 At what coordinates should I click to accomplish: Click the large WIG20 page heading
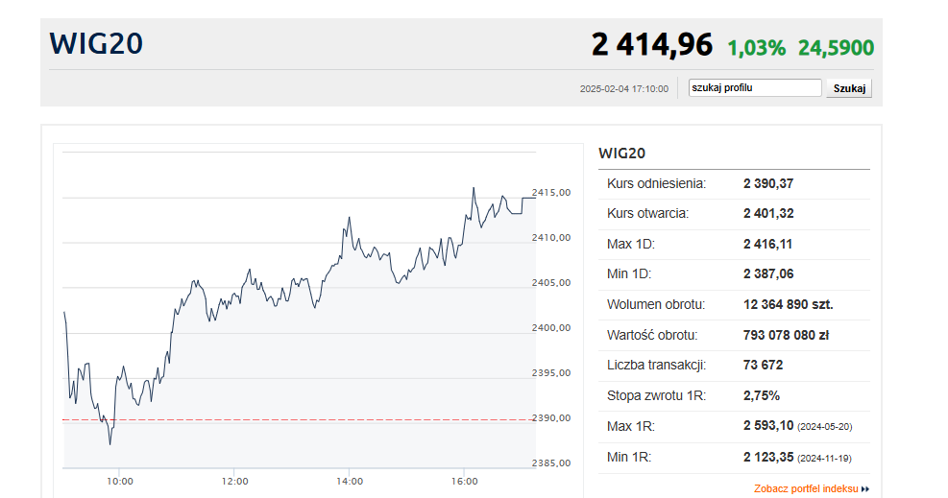tap(96, 44)
